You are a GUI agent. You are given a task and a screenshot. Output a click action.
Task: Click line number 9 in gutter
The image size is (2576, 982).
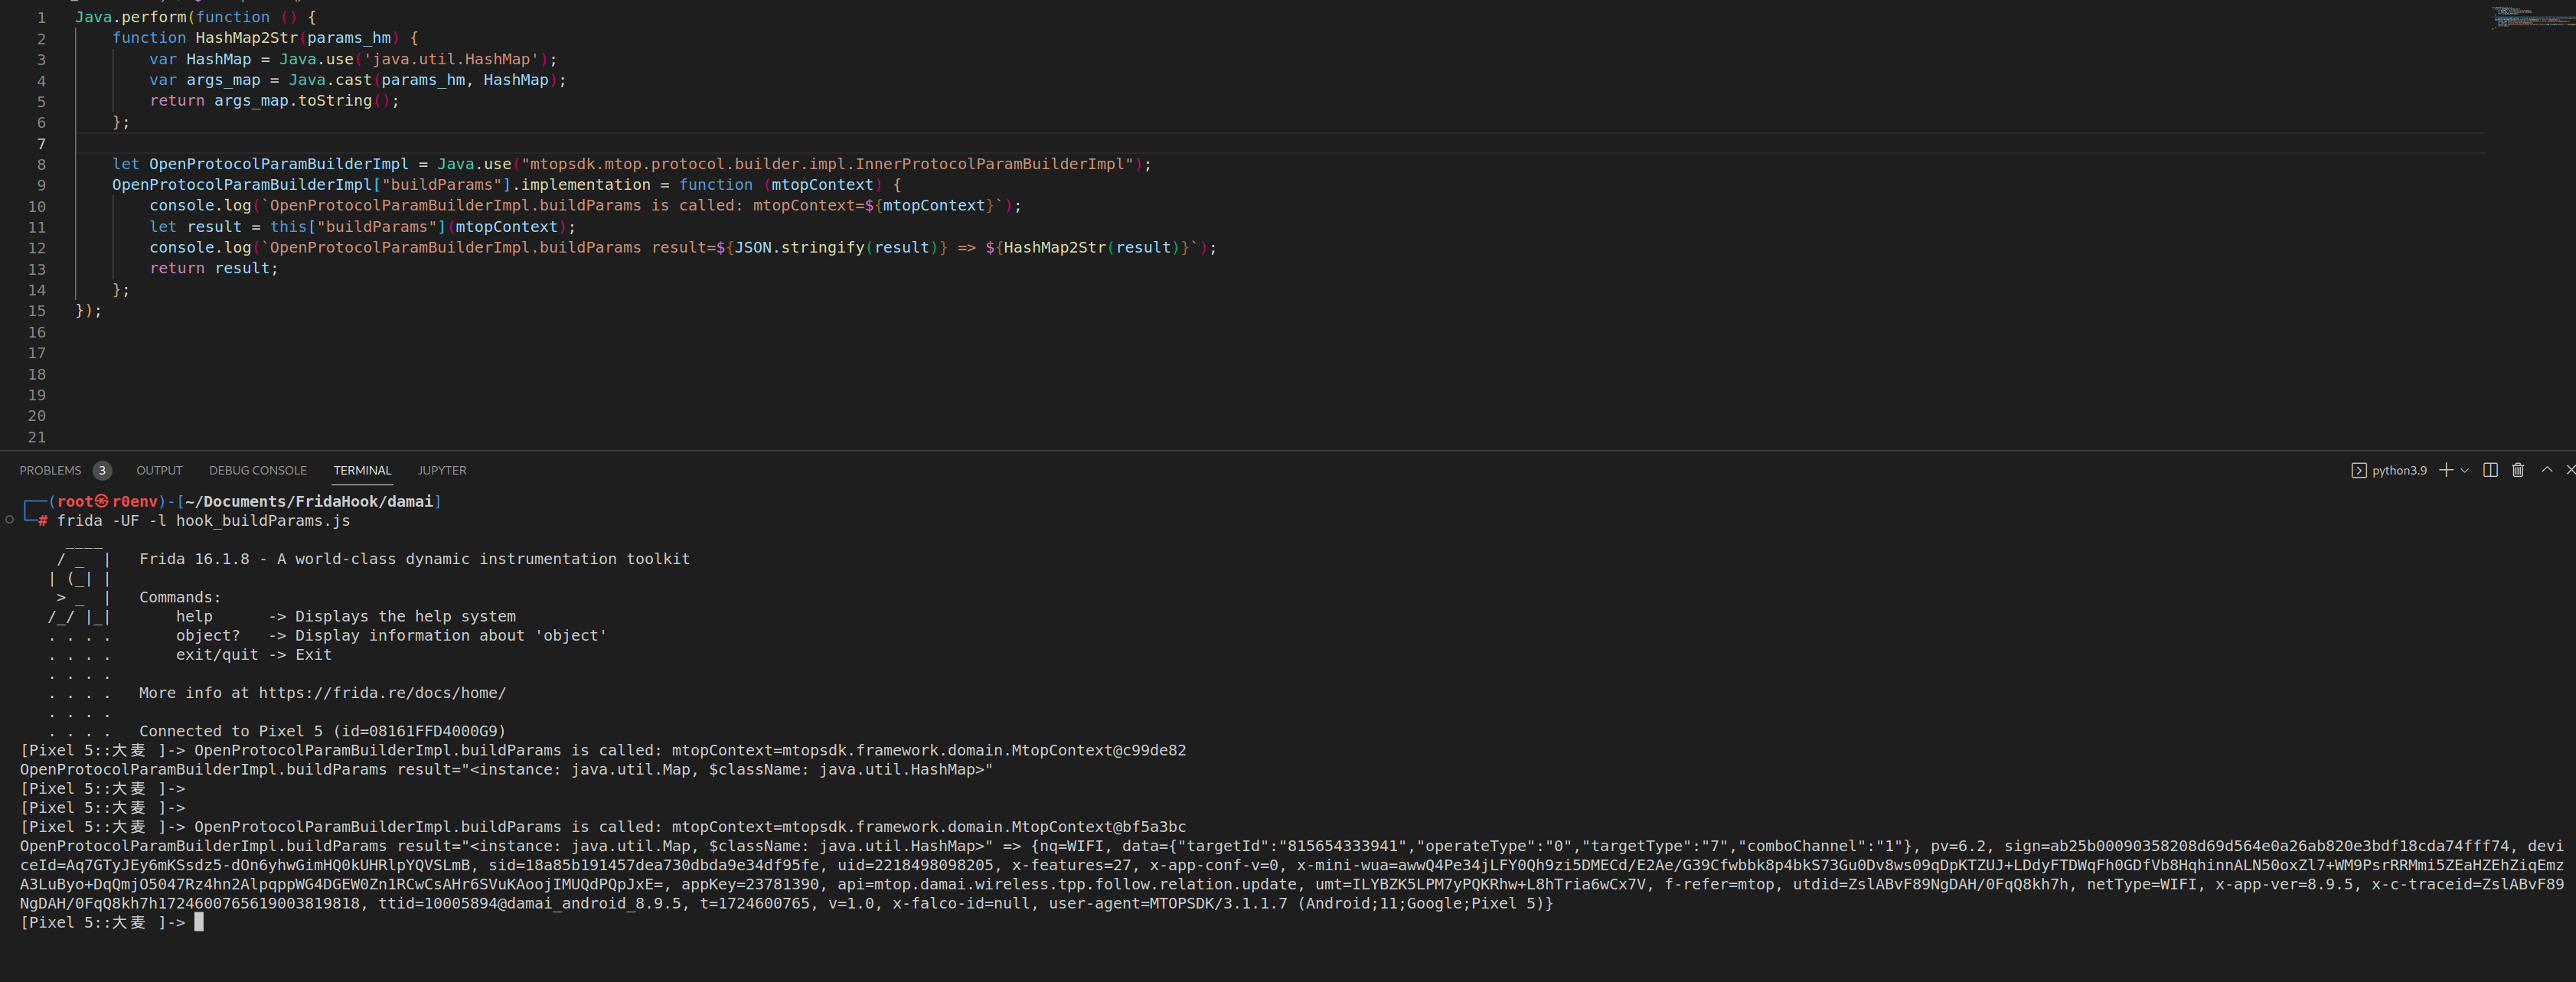point(41,185)
